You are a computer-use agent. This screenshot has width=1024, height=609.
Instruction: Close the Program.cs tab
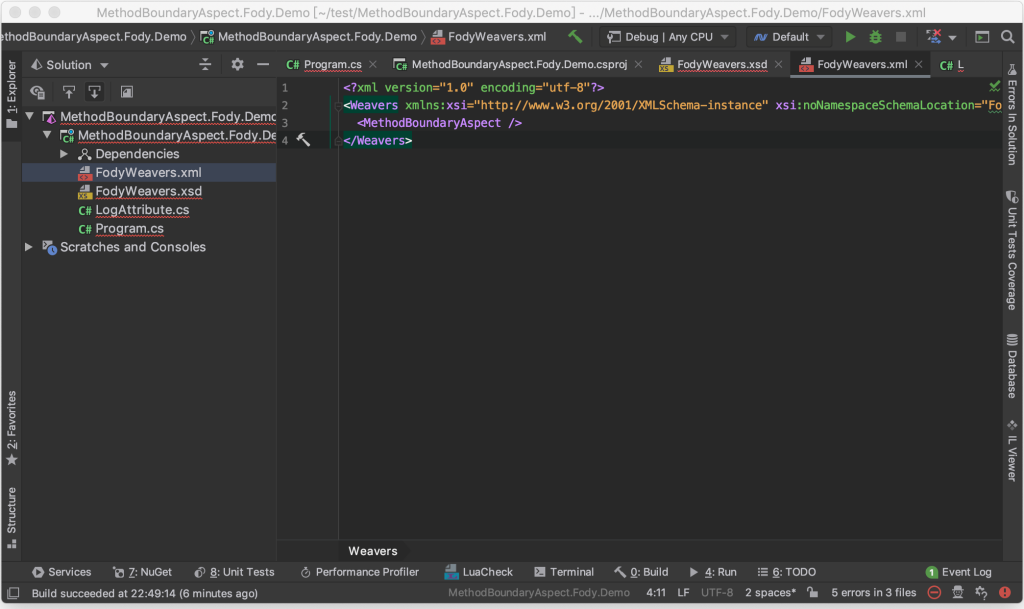[372, 64]
